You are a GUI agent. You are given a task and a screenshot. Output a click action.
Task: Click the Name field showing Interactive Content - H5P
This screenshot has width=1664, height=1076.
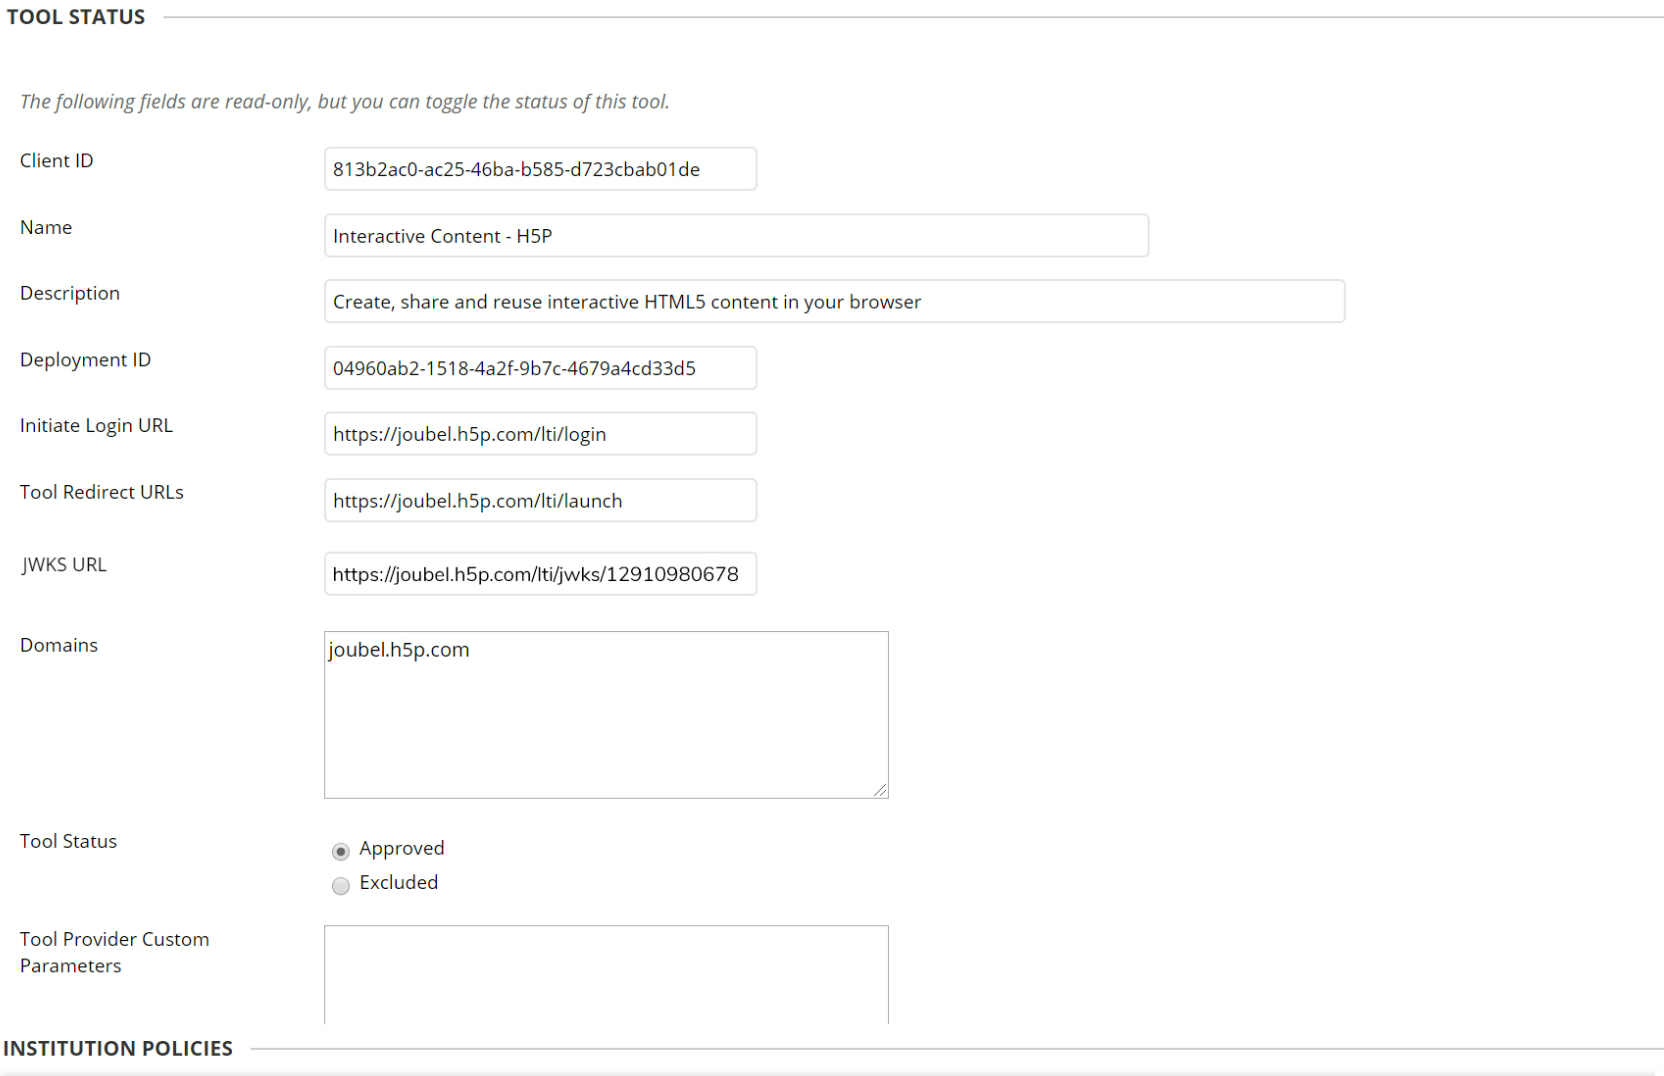click(x=735, y=235)
